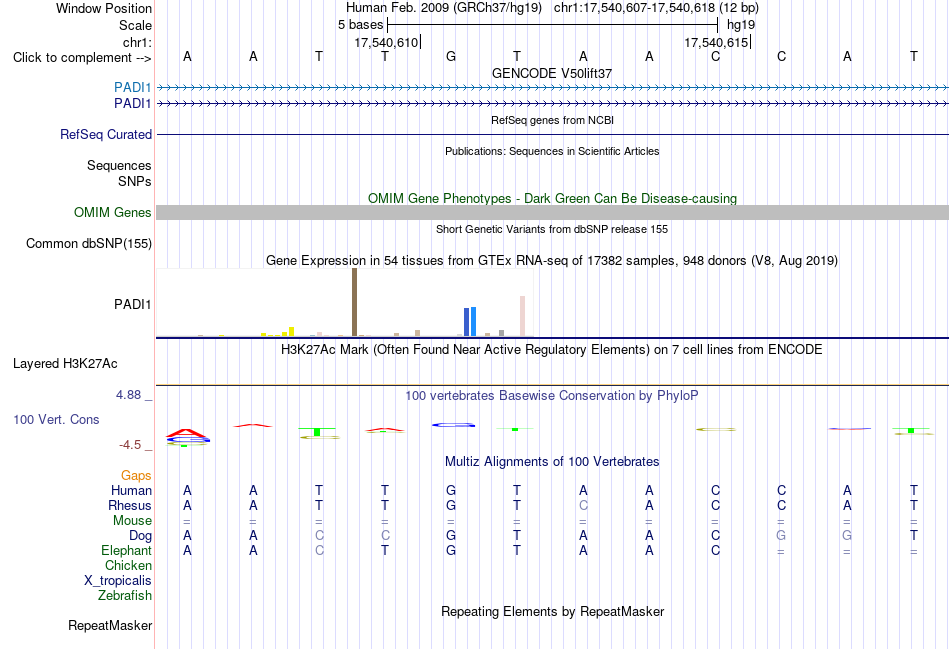Viewport: 950px width, 649px height.
Task: Click the G base in the complement sequence row
Action: (x=451, y=56)
